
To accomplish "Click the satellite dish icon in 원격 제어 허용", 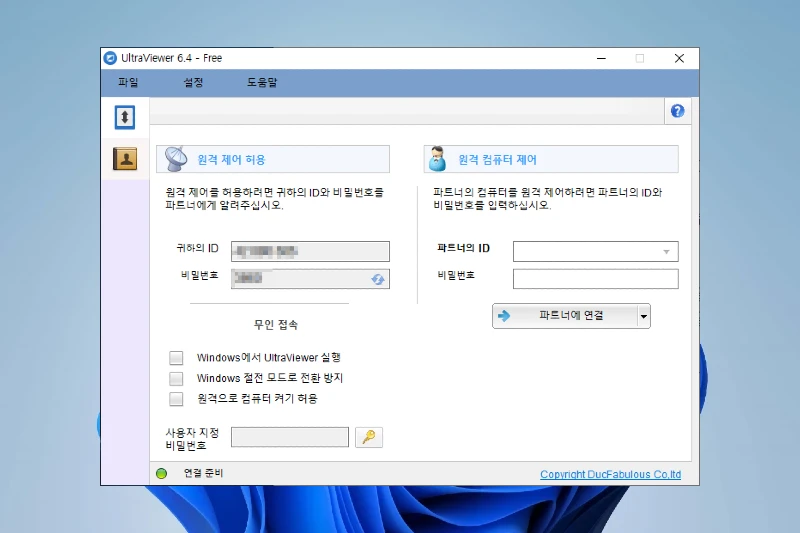I will click(x=176, y=159).
